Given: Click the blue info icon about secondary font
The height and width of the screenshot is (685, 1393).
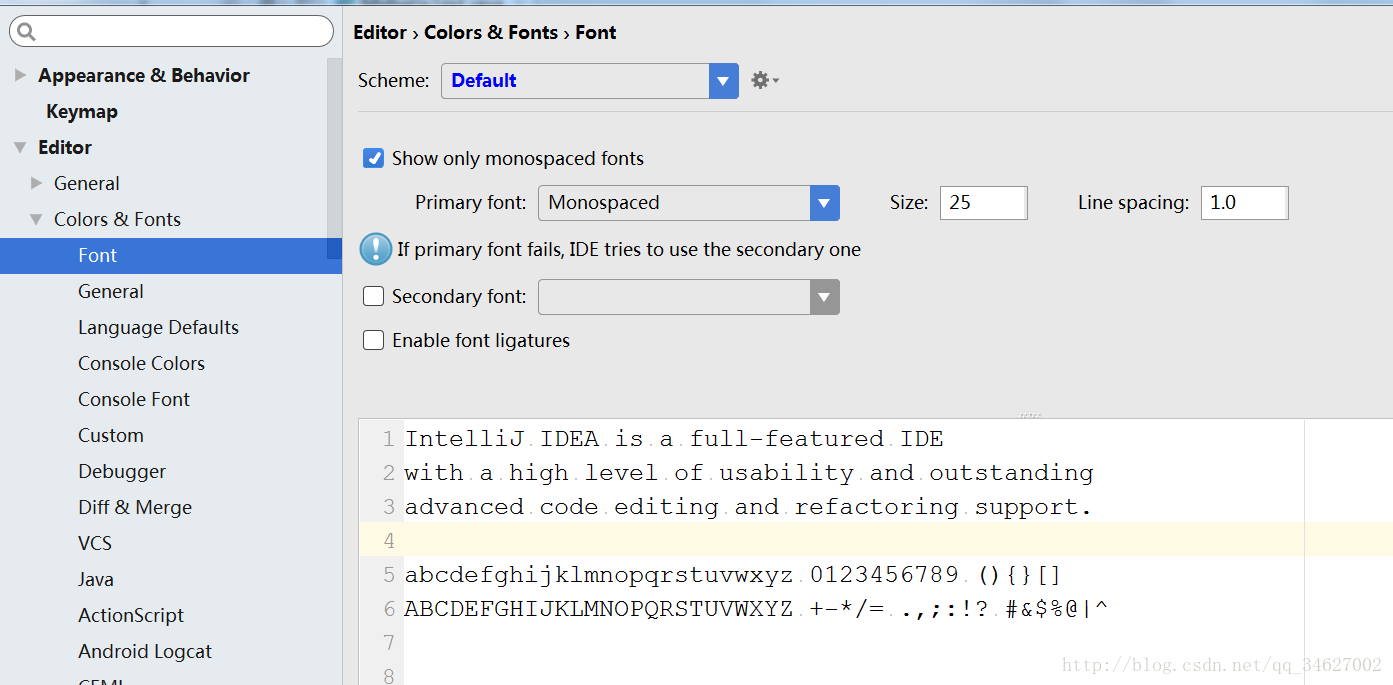Looking at the screenshot, I should [x=376, y=249].
